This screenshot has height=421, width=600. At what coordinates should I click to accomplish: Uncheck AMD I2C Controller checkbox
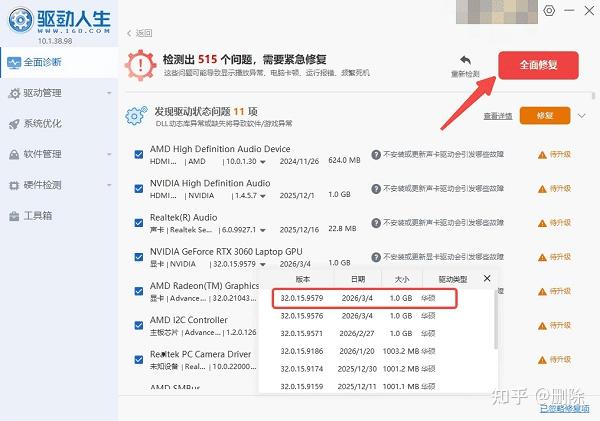(139, 325)
